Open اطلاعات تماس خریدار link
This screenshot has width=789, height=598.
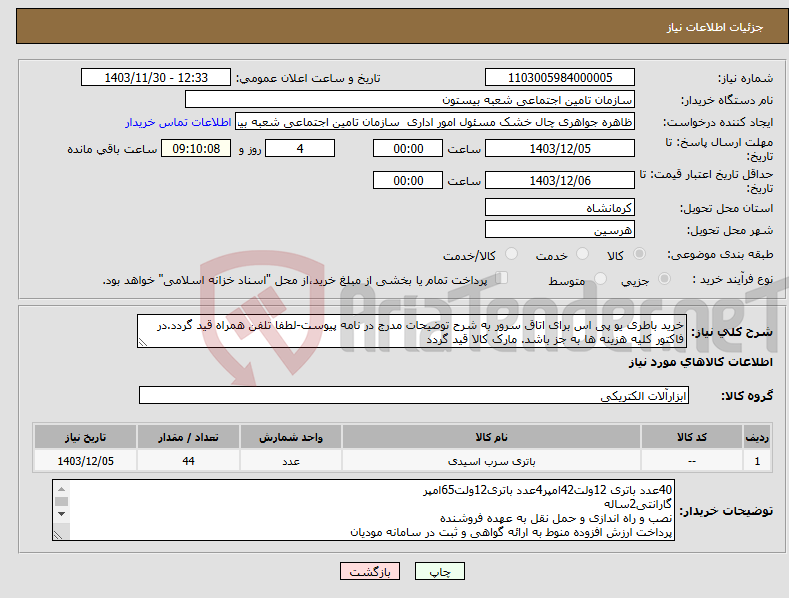pos(178,122)
